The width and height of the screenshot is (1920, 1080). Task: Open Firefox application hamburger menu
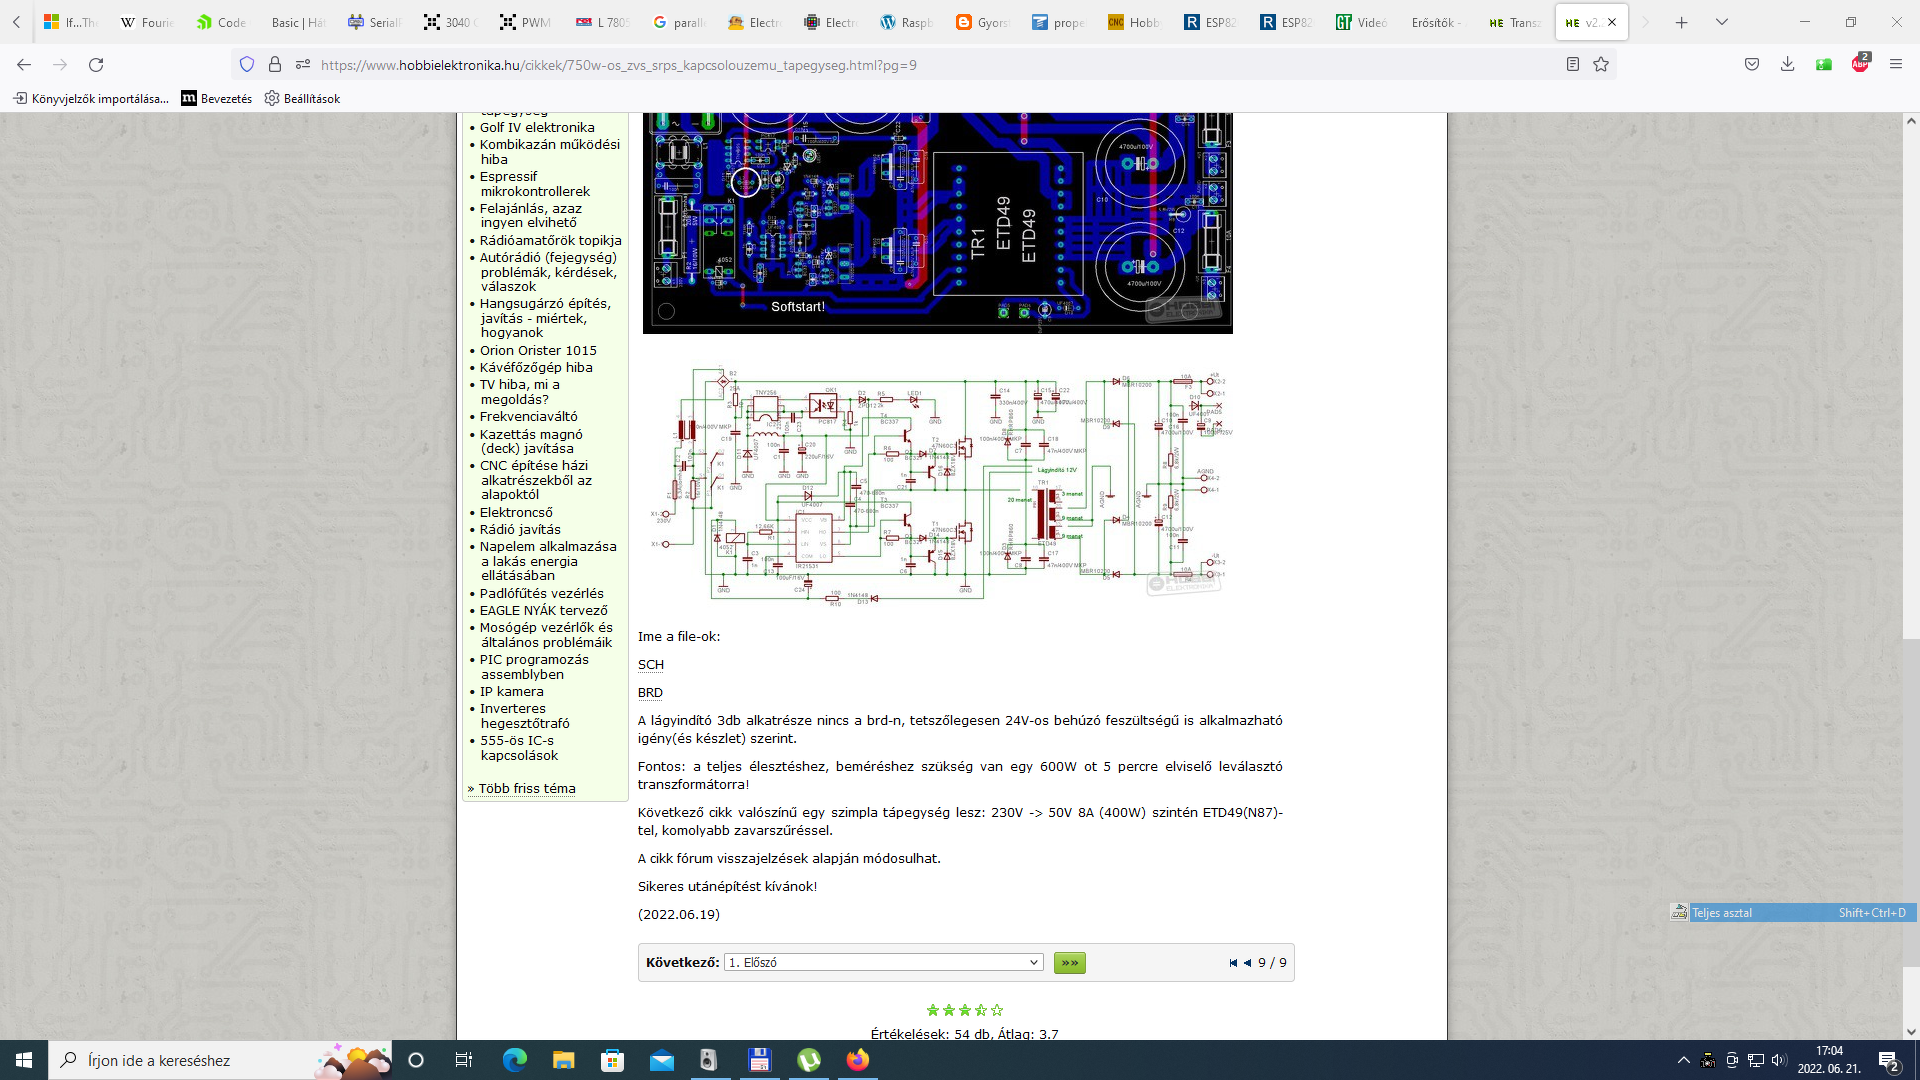tap(1896, 65)
